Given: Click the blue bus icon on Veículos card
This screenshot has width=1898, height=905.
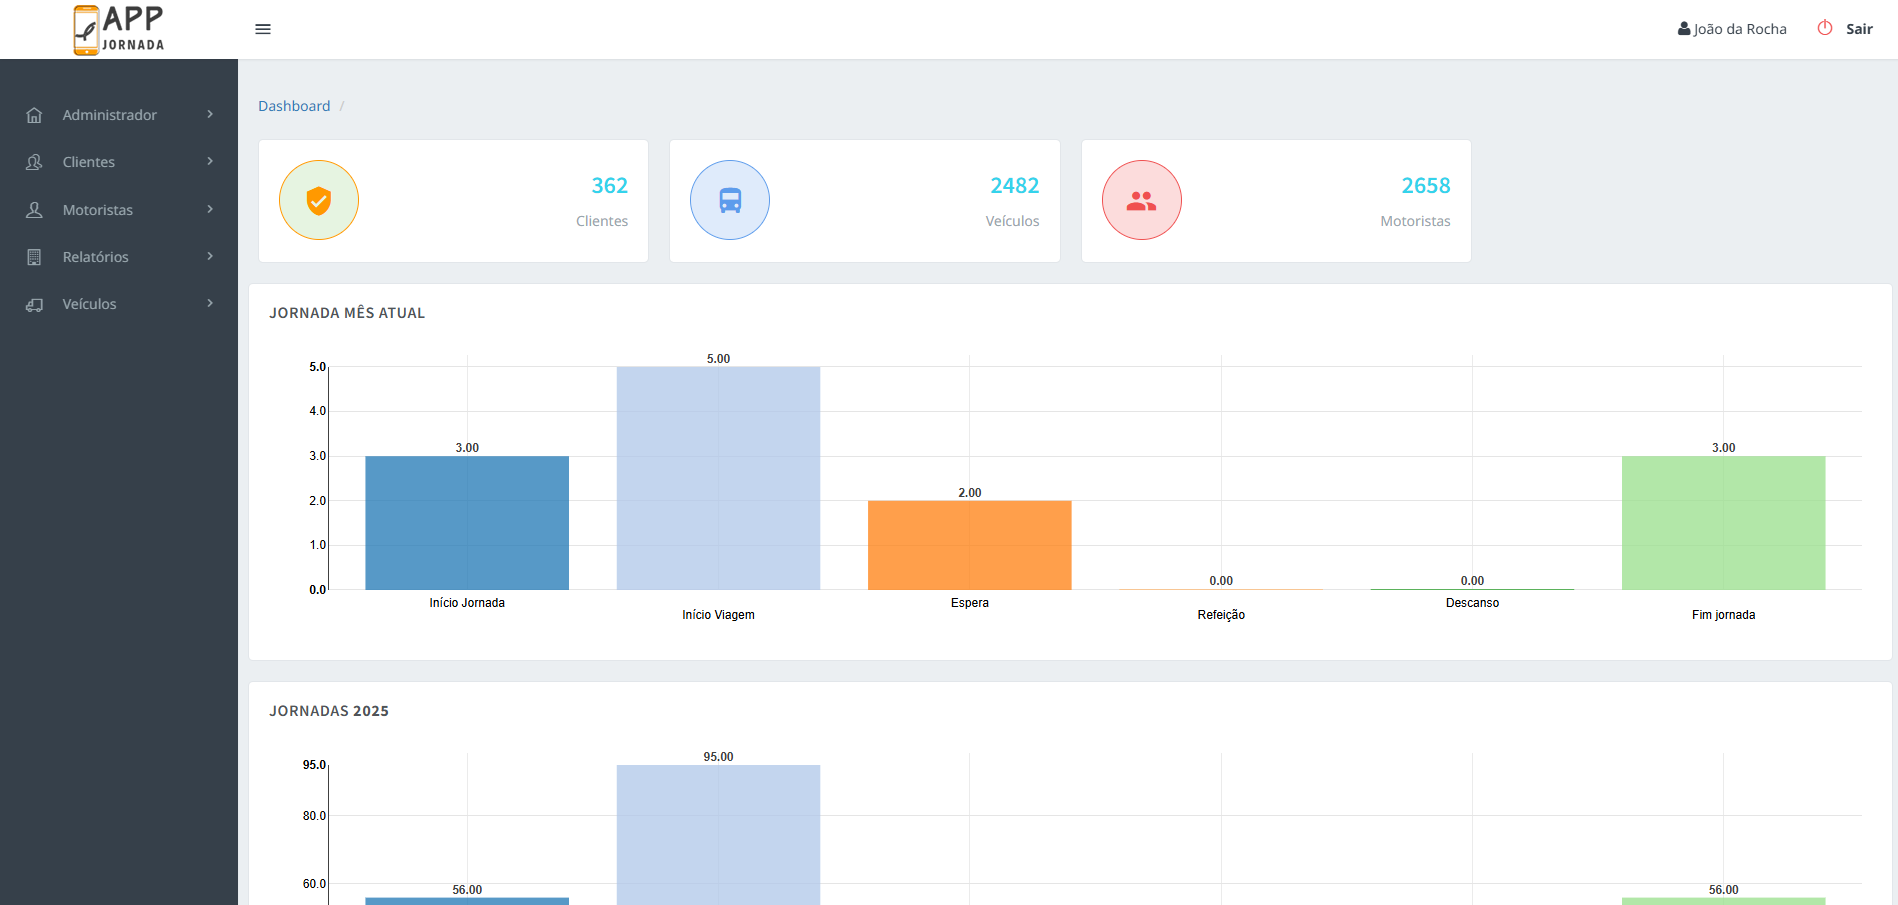Looking at the screenshot, I should coord(730,200).
